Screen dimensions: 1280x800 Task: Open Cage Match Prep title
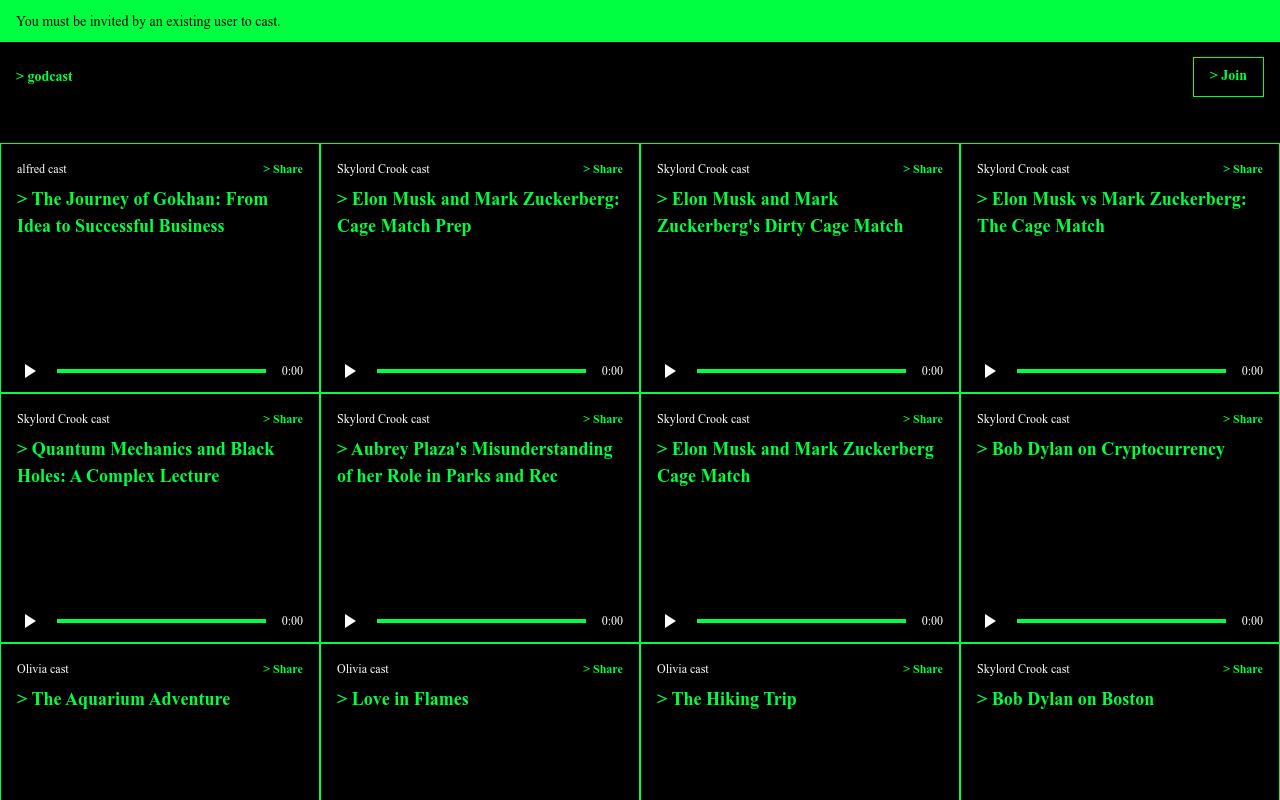coord(478,212)
